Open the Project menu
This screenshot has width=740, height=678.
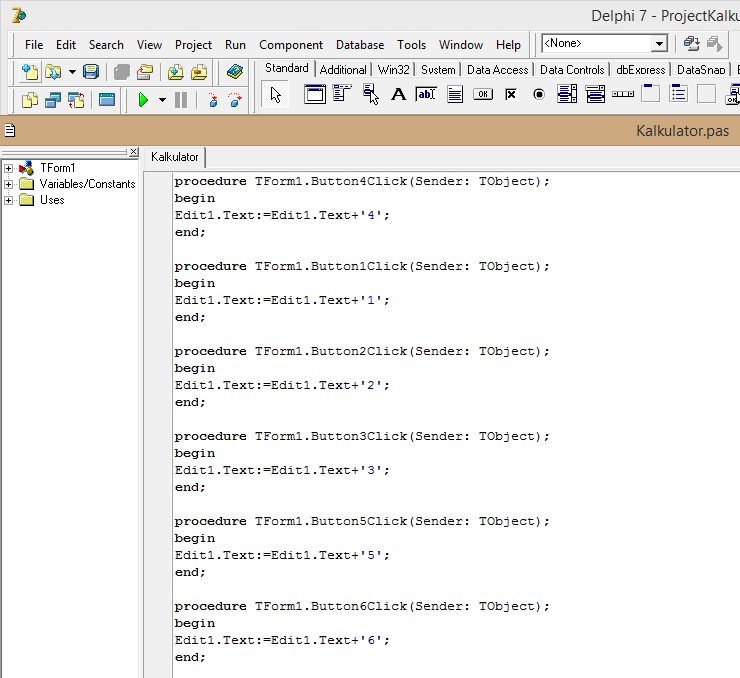(193, 45)
